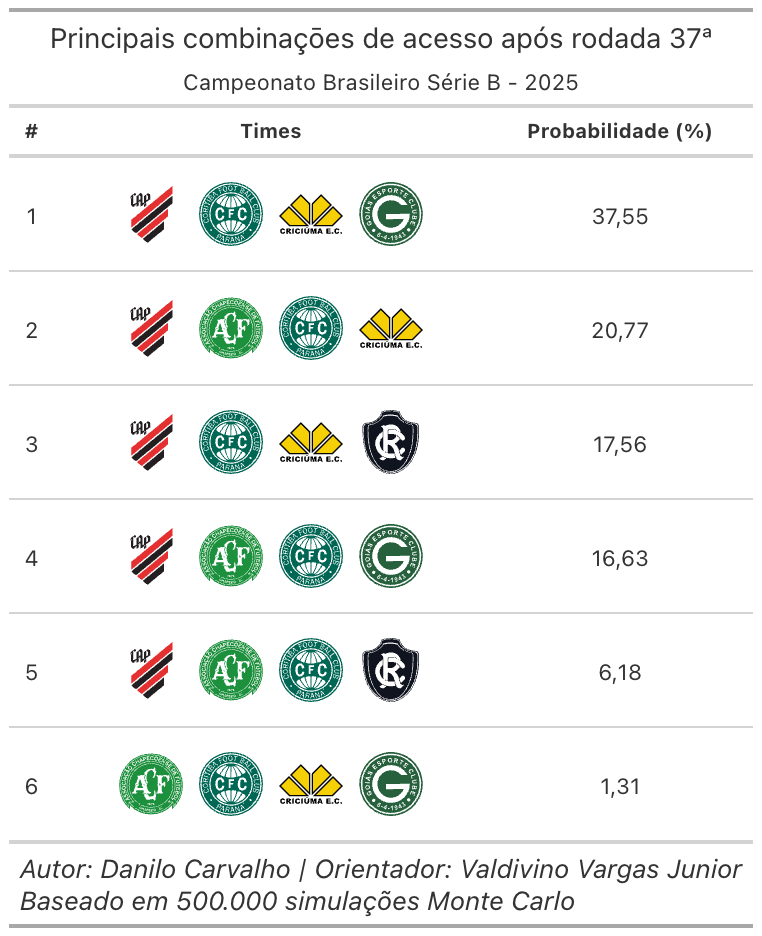The height and width of the screenshot is (936, 762).
Task: Click the Criciúma E.C. logo in row 2
Action: 391,329
